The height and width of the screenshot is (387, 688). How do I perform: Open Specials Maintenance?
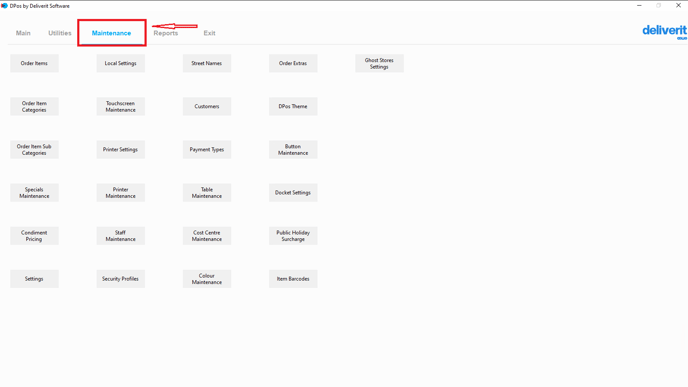34,193
